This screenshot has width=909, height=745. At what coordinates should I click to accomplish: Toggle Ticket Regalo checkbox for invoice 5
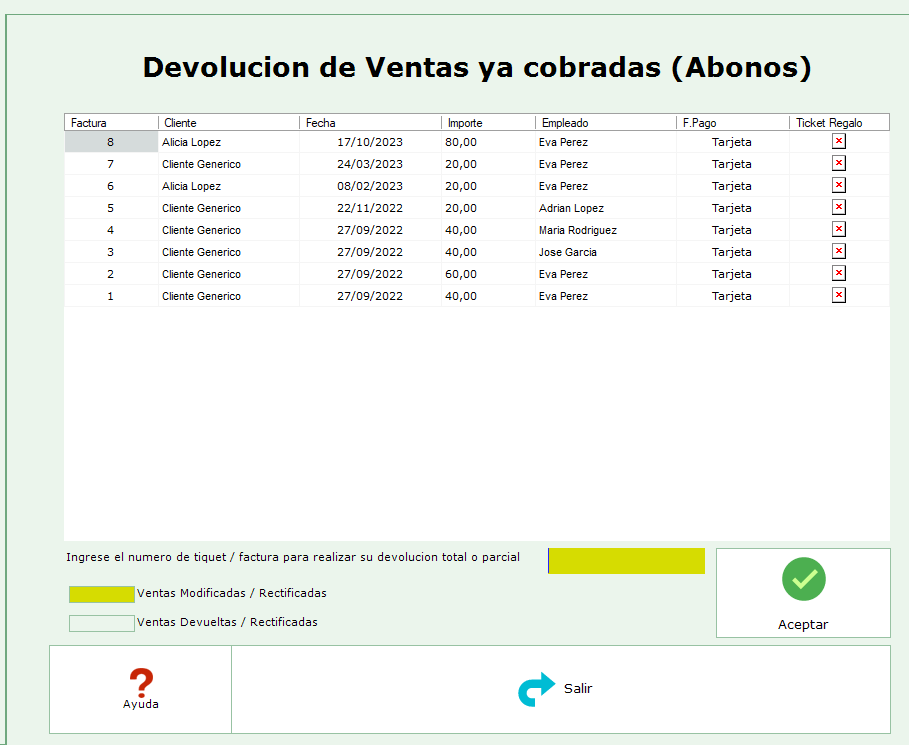coord(839,207)
